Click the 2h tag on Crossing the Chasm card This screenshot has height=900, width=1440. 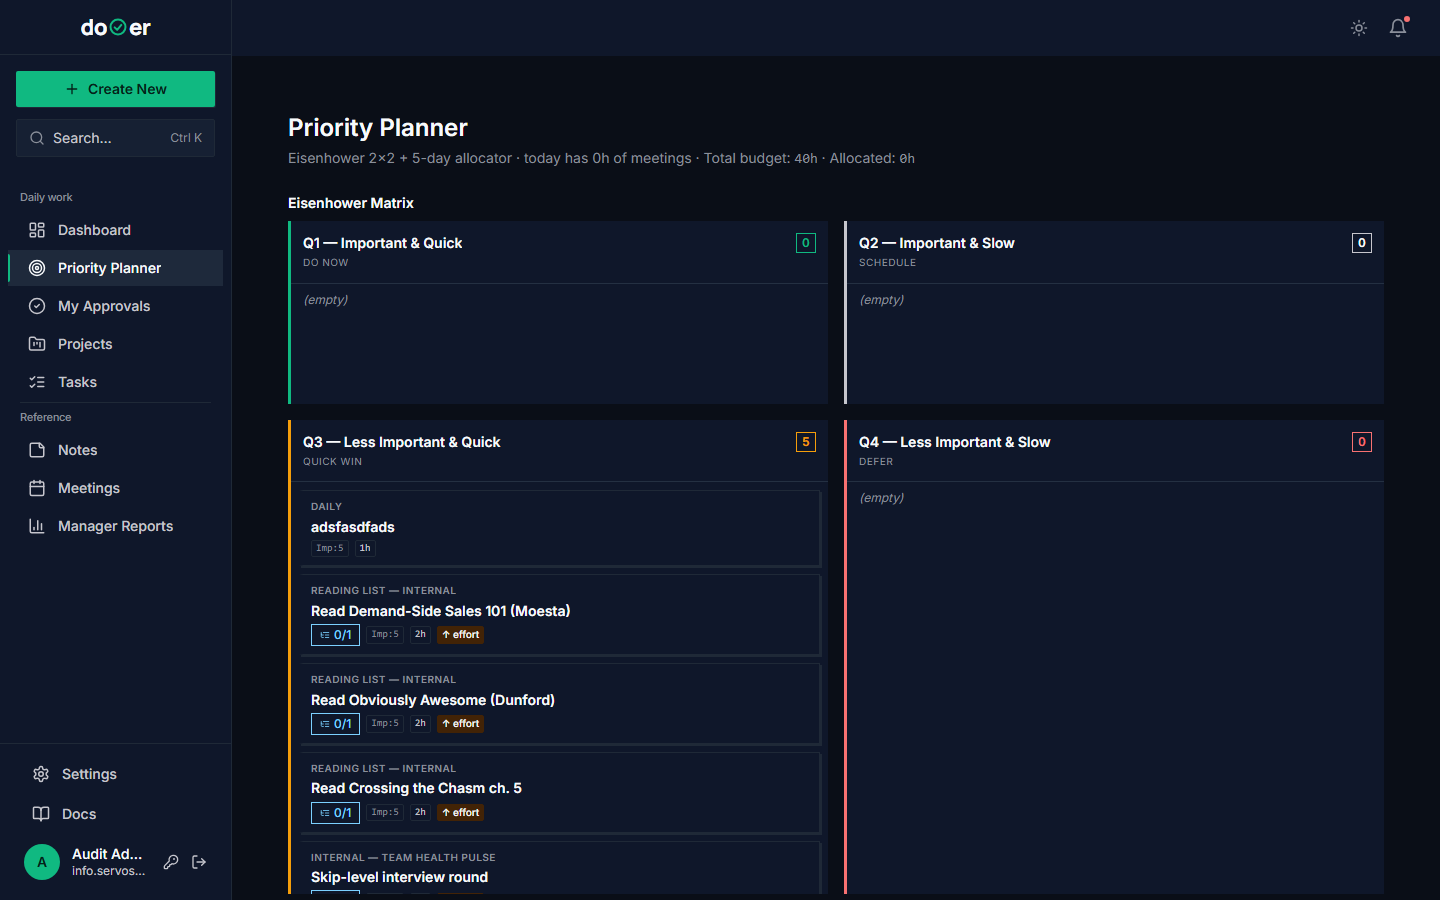coord(420,813)
